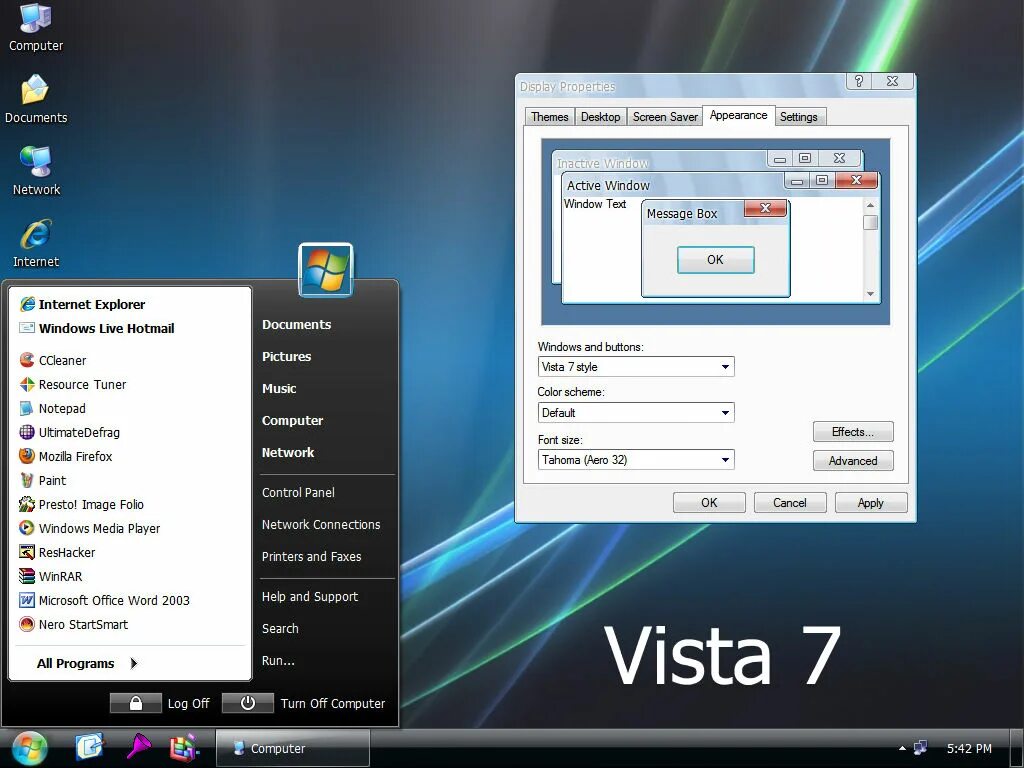Click the Advanced button
The height and width of the screenshot is (768, 1024).
(853, 460)
